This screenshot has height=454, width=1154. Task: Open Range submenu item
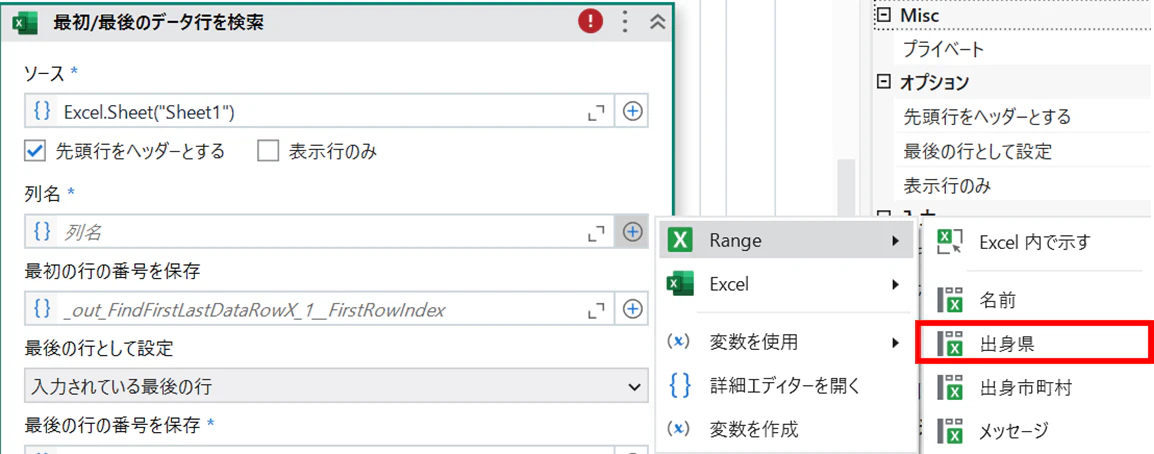[x=785, y=240]
